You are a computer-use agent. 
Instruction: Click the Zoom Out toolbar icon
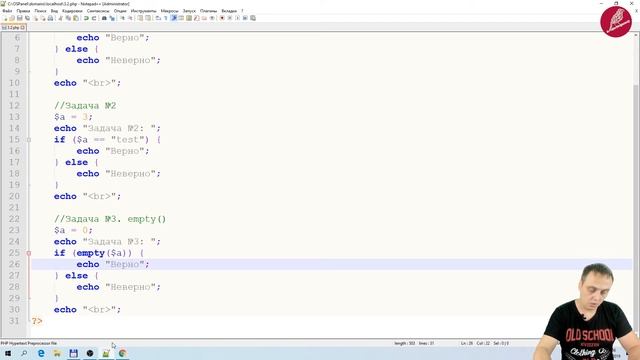[131, 18]
